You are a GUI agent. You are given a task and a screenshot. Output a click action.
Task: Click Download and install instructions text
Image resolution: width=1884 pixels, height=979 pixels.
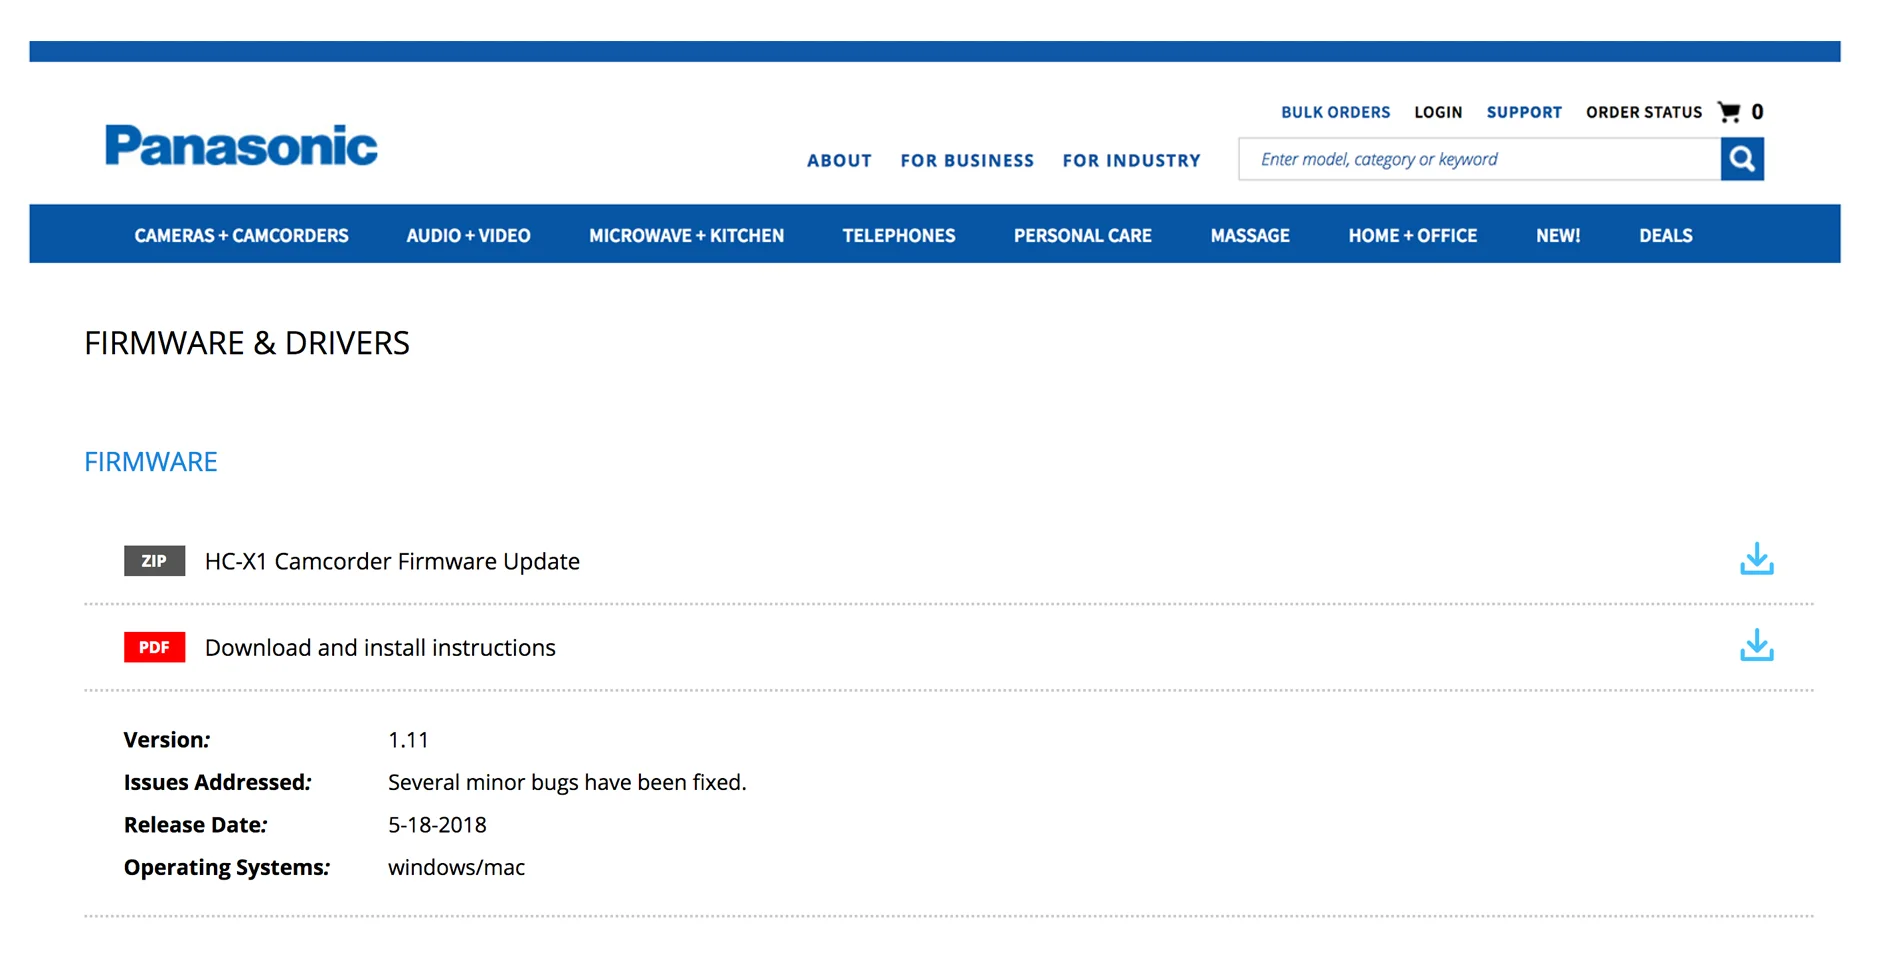pos(380,647)
